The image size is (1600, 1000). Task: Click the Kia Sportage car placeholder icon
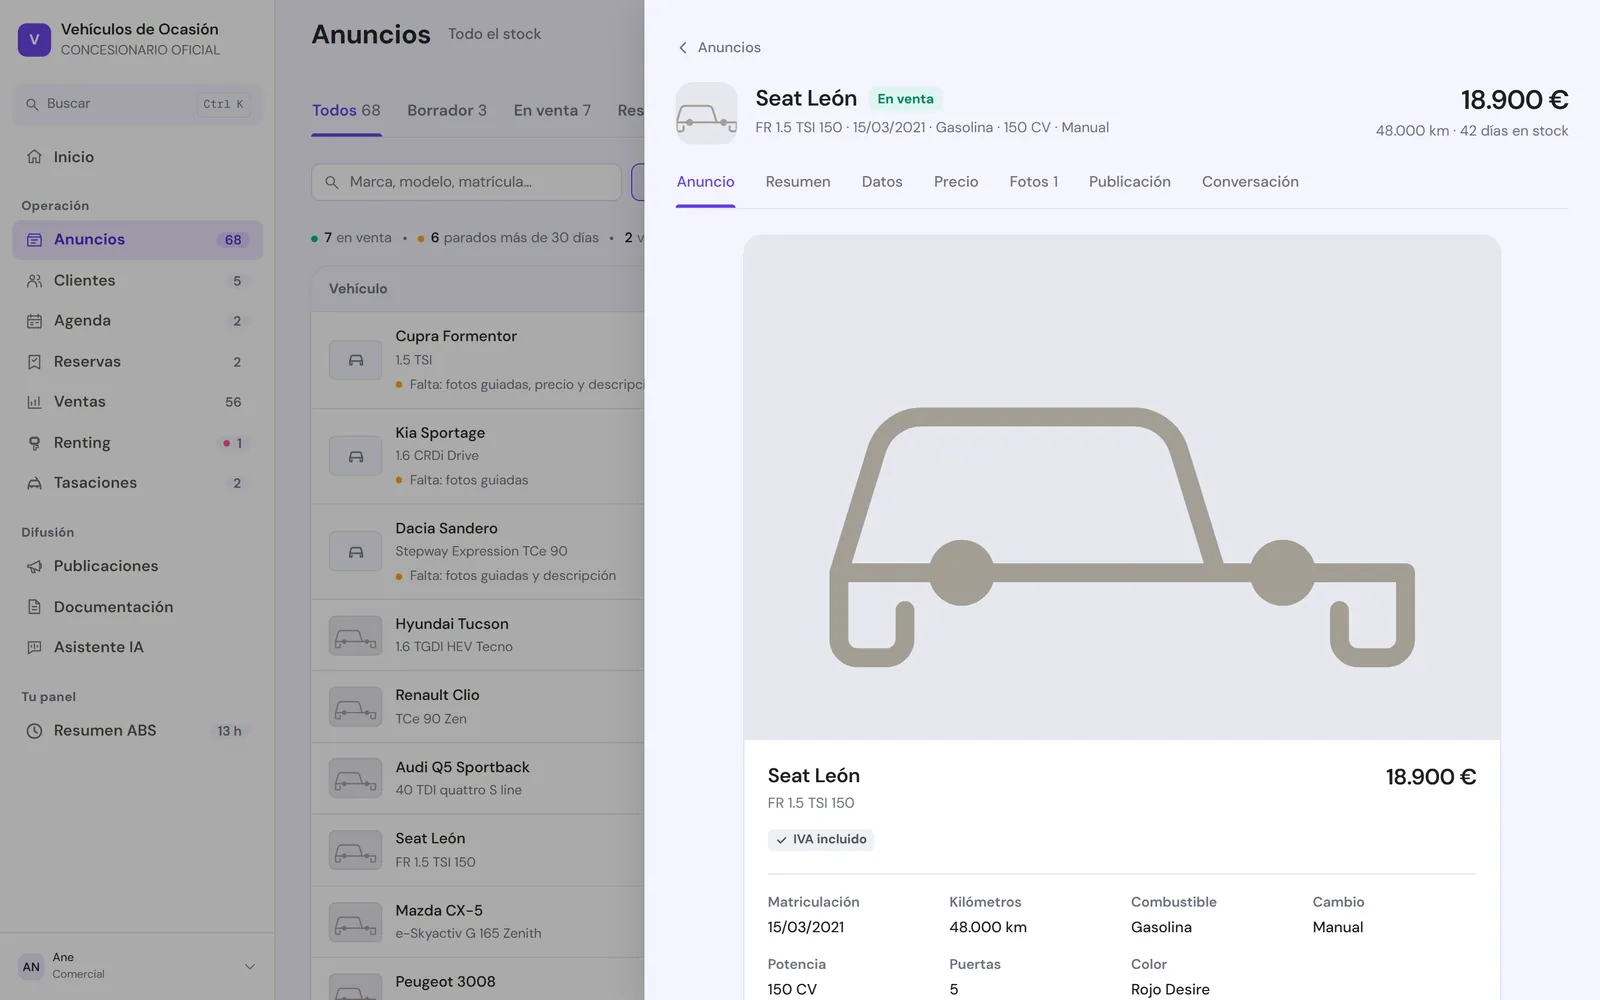356,456
